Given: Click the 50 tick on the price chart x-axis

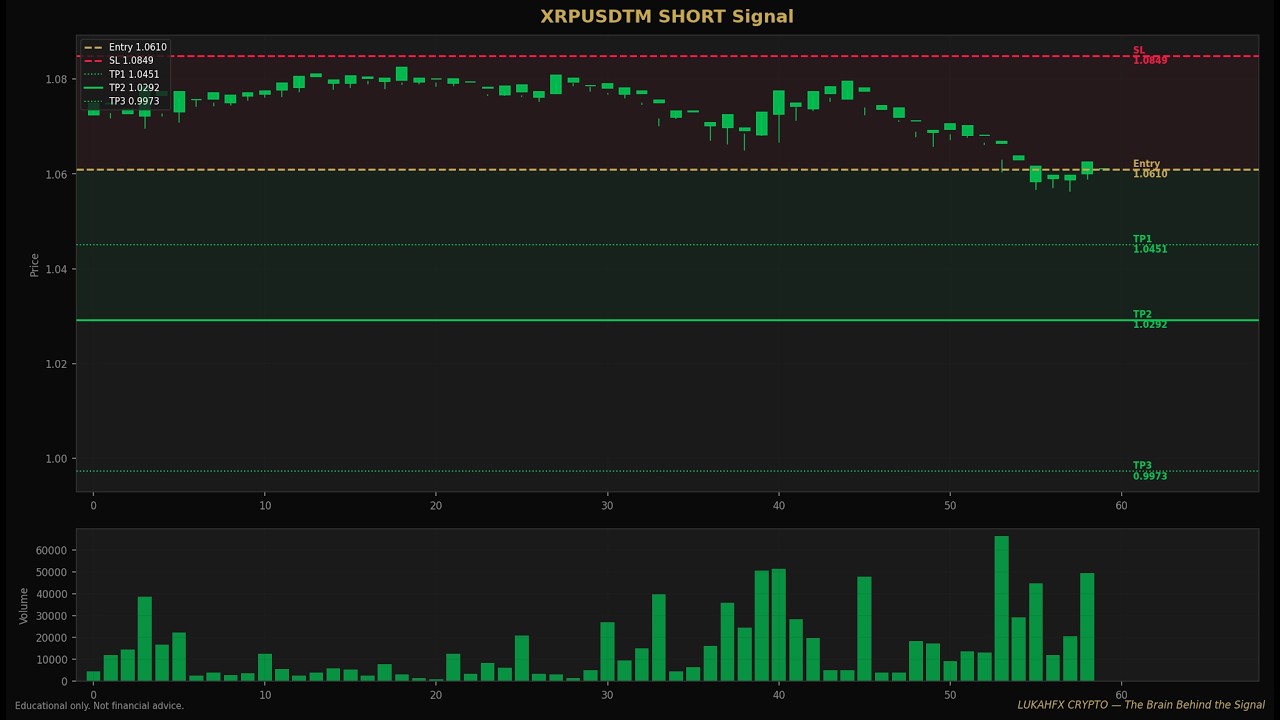Looking at the screenshot, I should pyautogui.click(x=950, y=506).
